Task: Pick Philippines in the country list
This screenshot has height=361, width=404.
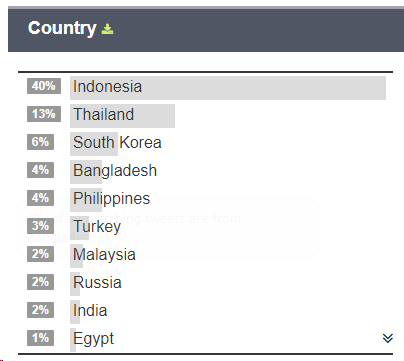Action: (x=112, y=199)
